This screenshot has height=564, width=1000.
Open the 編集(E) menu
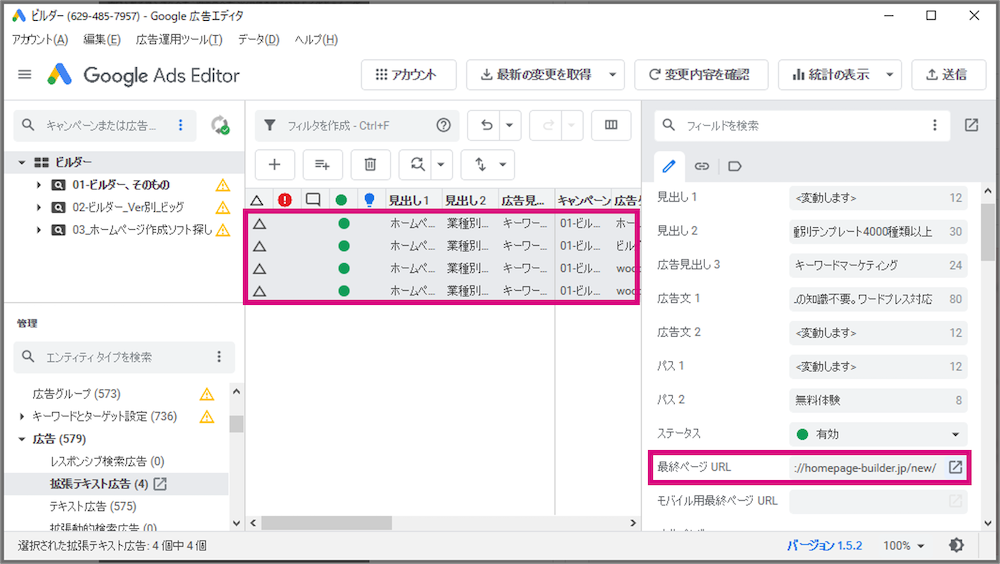coord(102,40)
